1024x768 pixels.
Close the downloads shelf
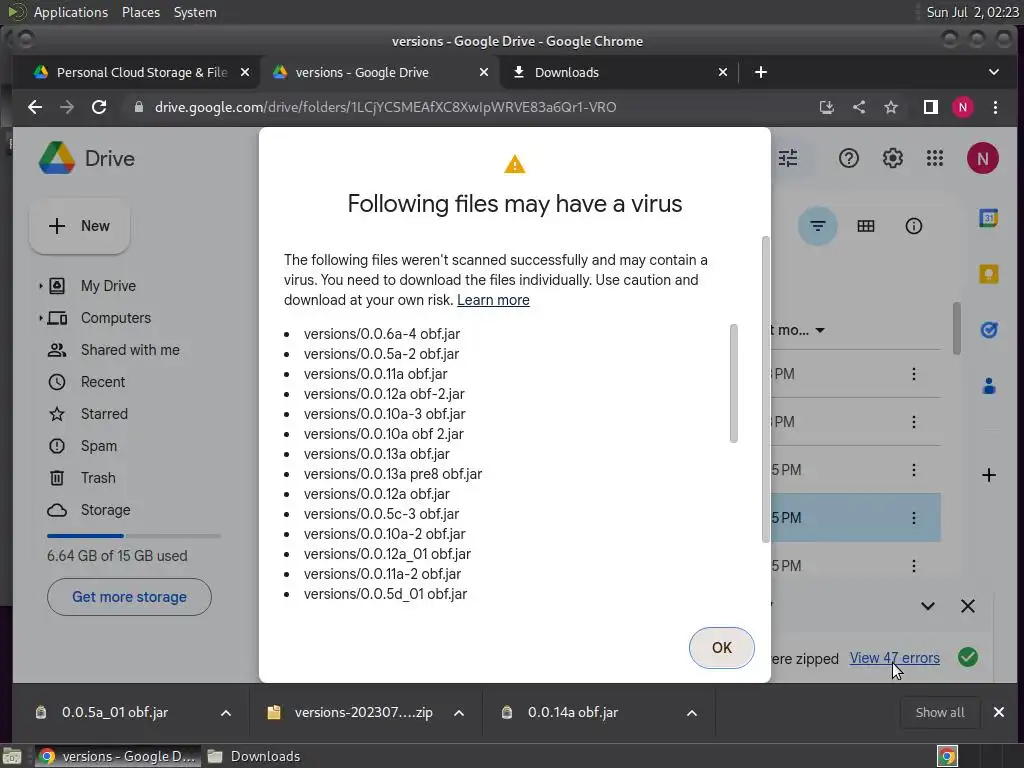click(999, 712)
